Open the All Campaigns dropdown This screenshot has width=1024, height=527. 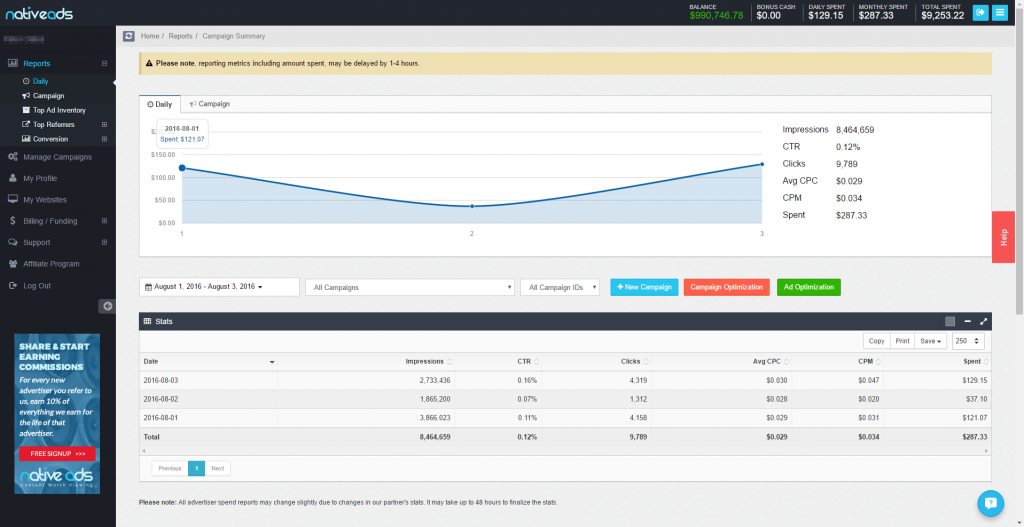click(x=410, y=287)
